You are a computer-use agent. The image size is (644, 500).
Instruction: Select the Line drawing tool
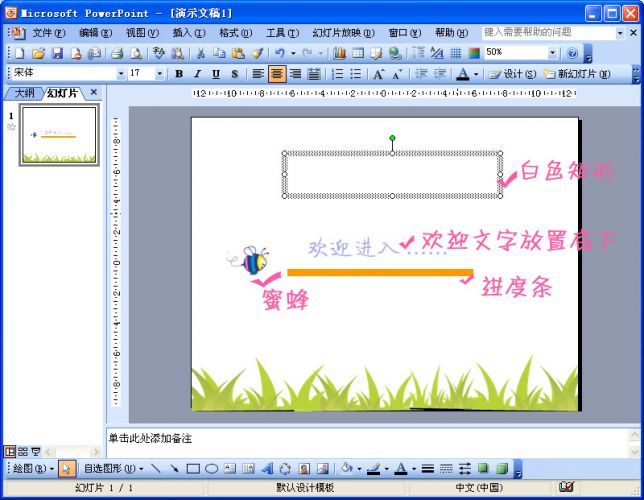(157, 468)
